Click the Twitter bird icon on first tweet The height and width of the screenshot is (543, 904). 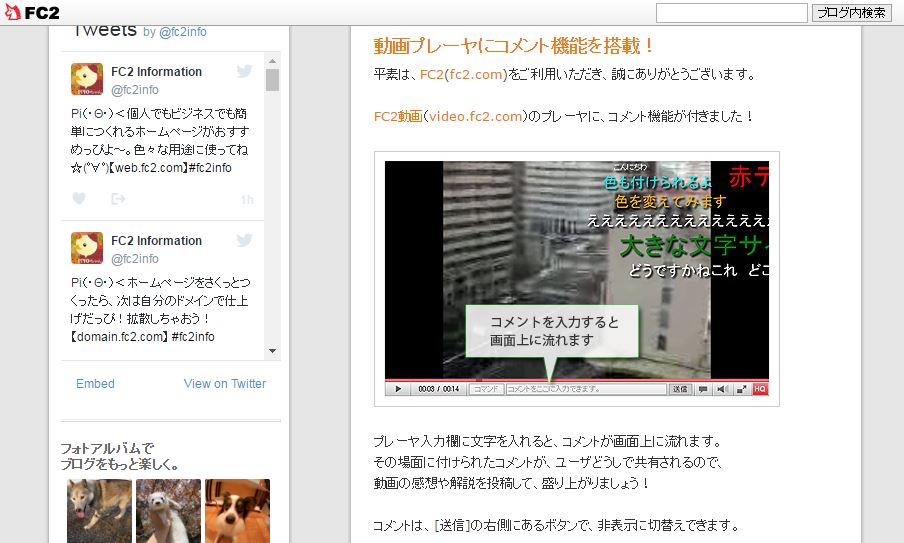tap(244, 71)
